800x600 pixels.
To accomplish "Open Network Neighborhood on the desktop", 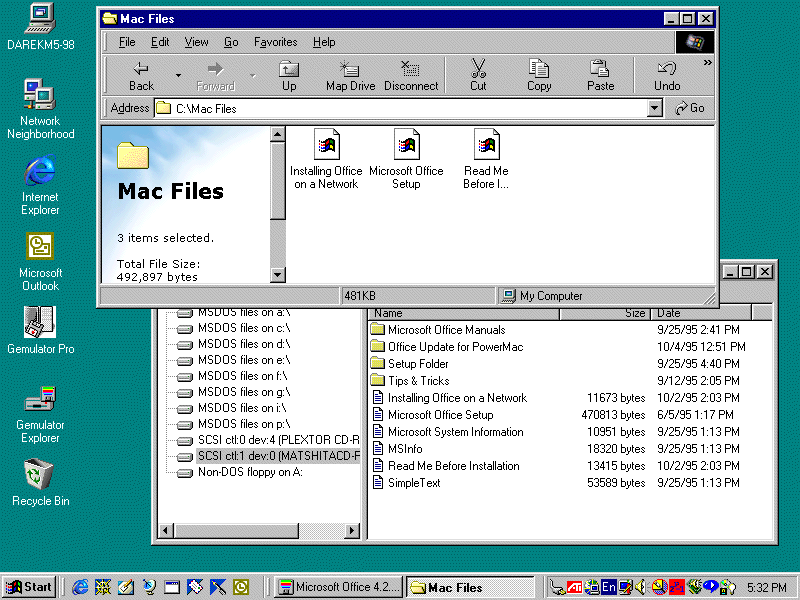I will [40, 109].
